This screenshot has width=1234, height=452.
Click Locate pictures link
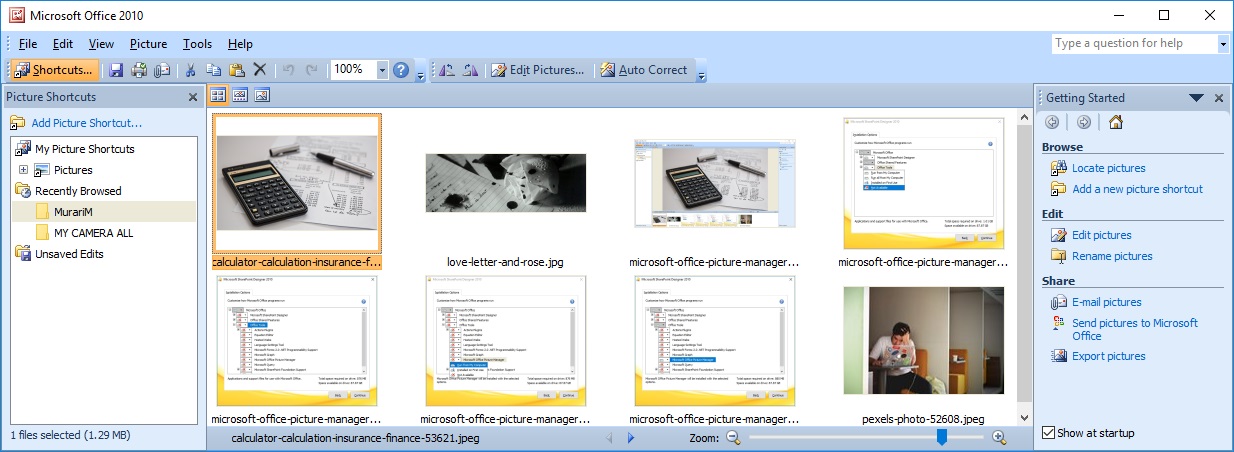[1108, 168]
